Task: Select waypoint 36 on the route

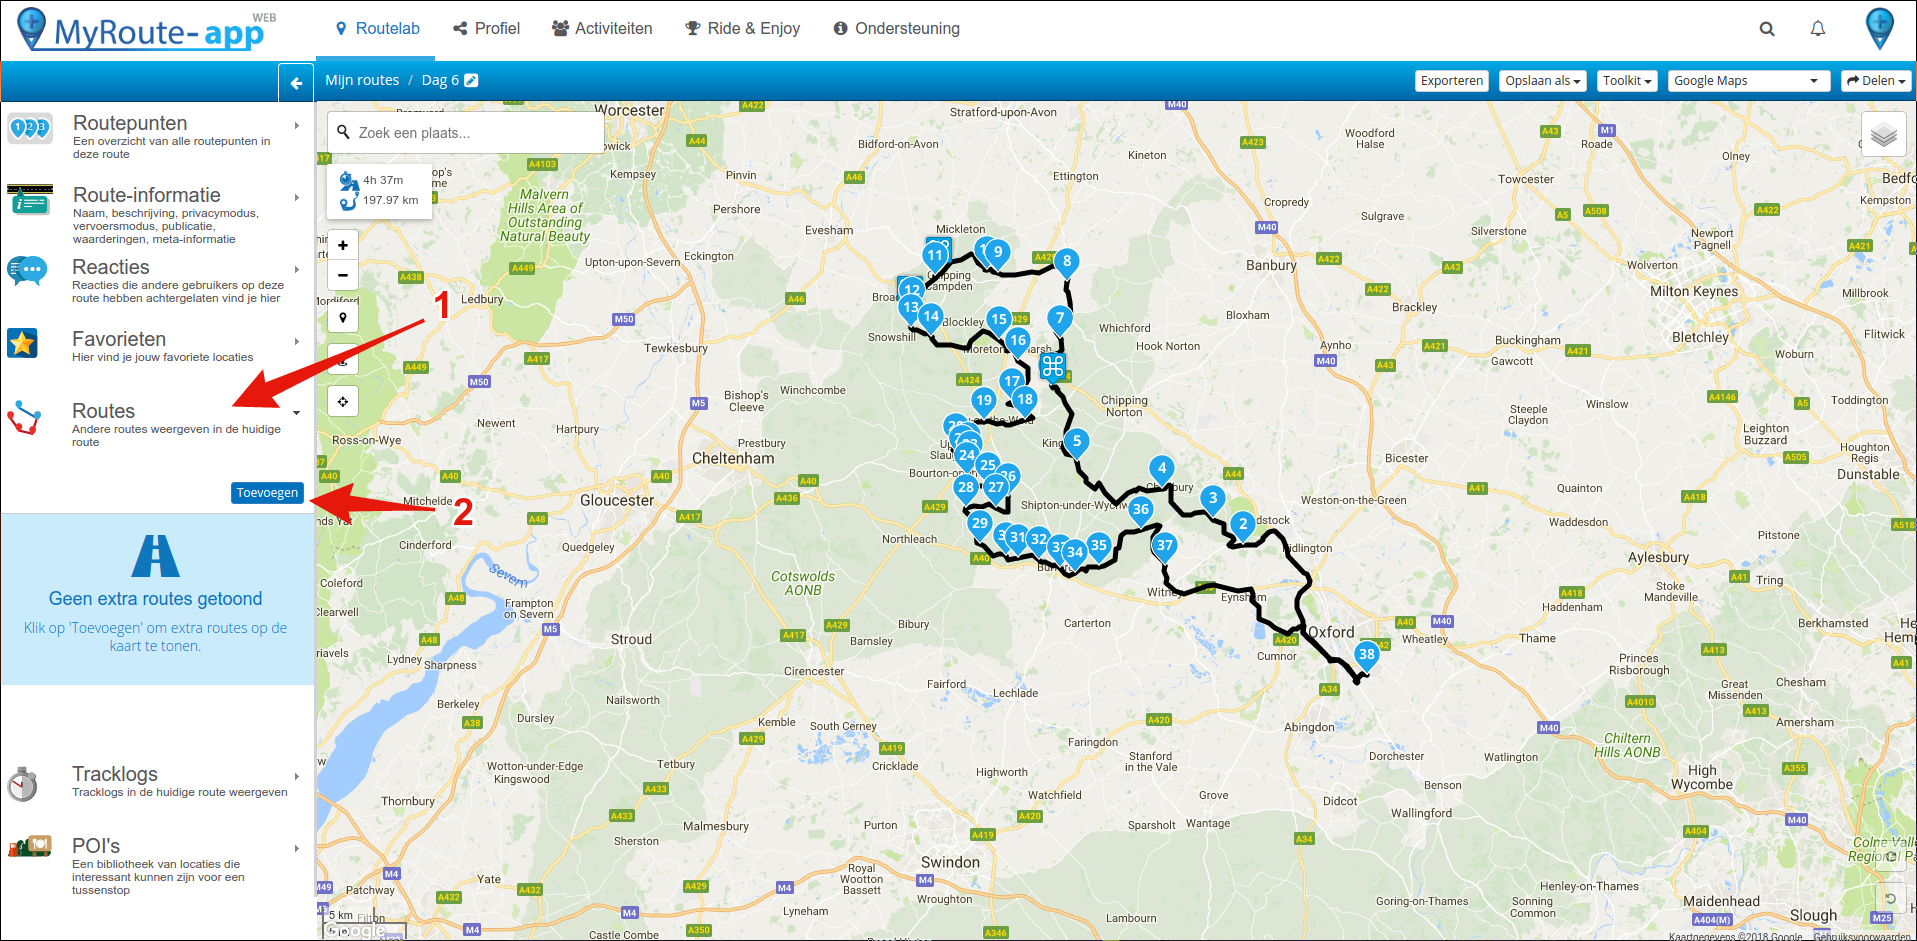Action: pos(1141,510)
